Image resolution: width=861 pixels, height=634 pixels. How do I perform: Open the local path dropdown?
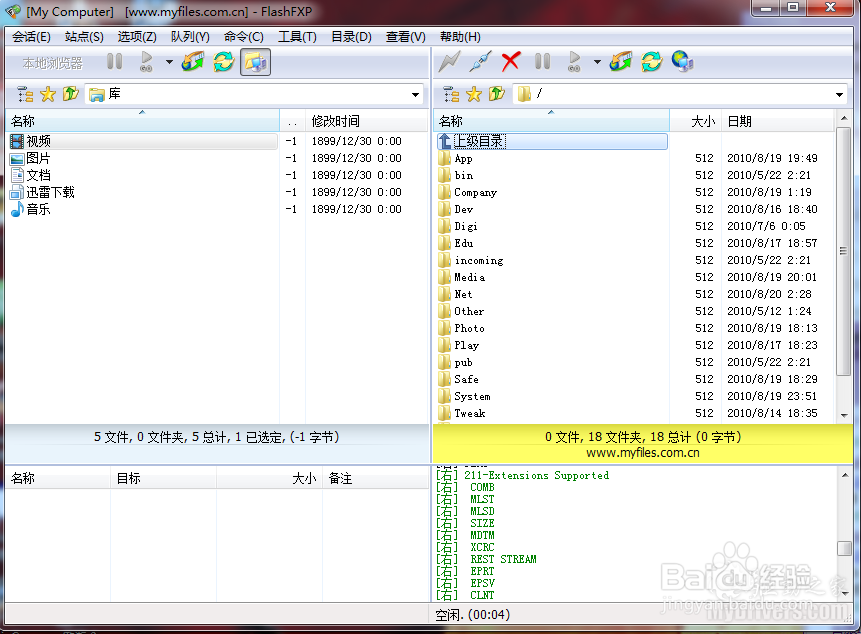417,94
